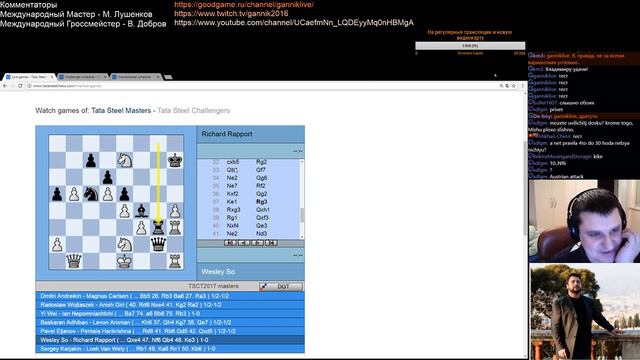Click the black rook on g3
The width and height of the screenshot is (640, 360).
click(x=158, y=227)
